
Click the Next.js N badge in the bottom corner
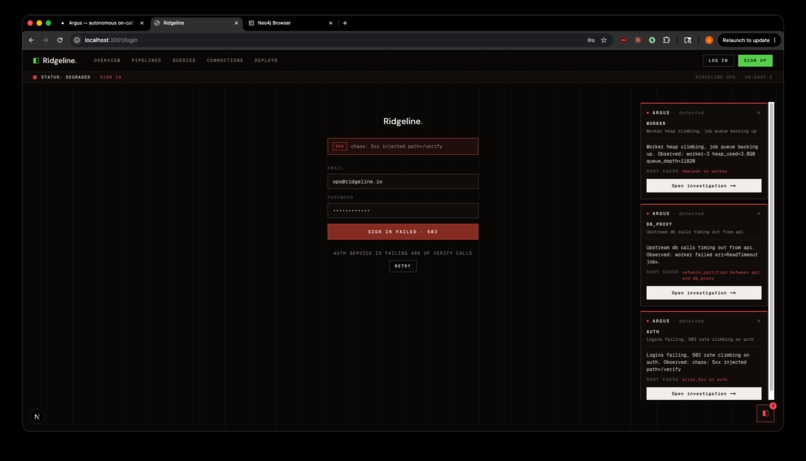point(37,417)
